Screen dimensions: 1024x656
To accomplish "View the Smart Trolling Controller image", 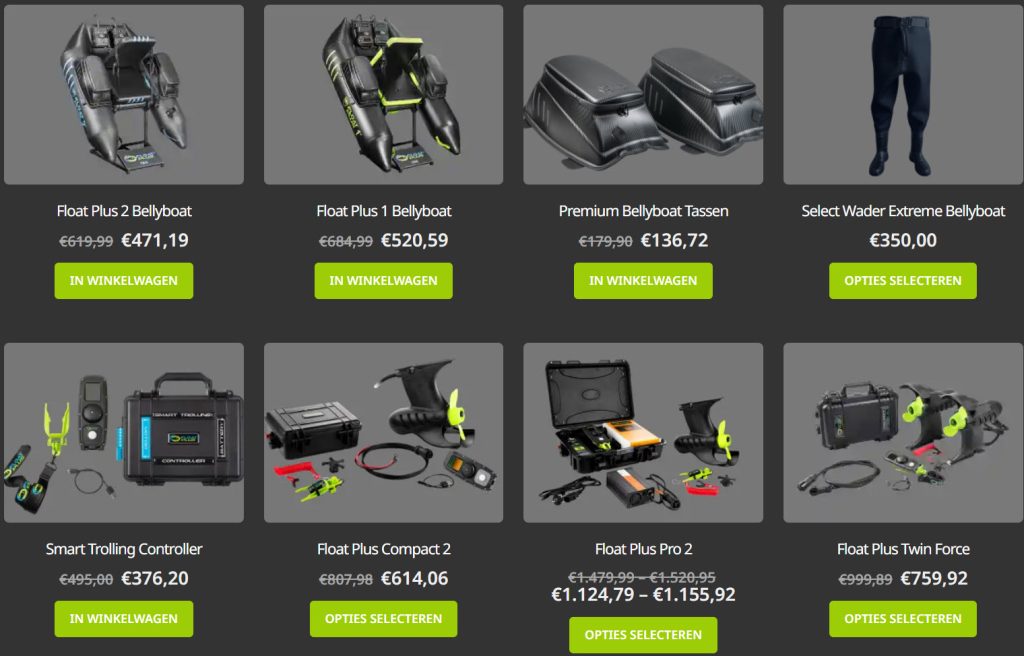I will pyautogui.click(x=124, y=433).
